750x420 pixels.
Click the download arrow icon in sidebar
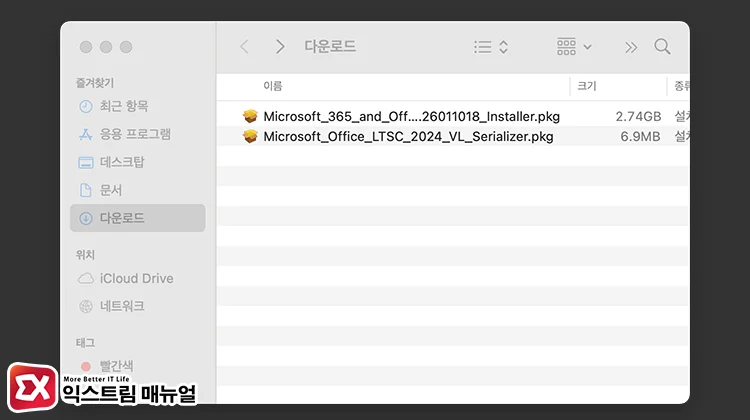(x=86, y=219)
